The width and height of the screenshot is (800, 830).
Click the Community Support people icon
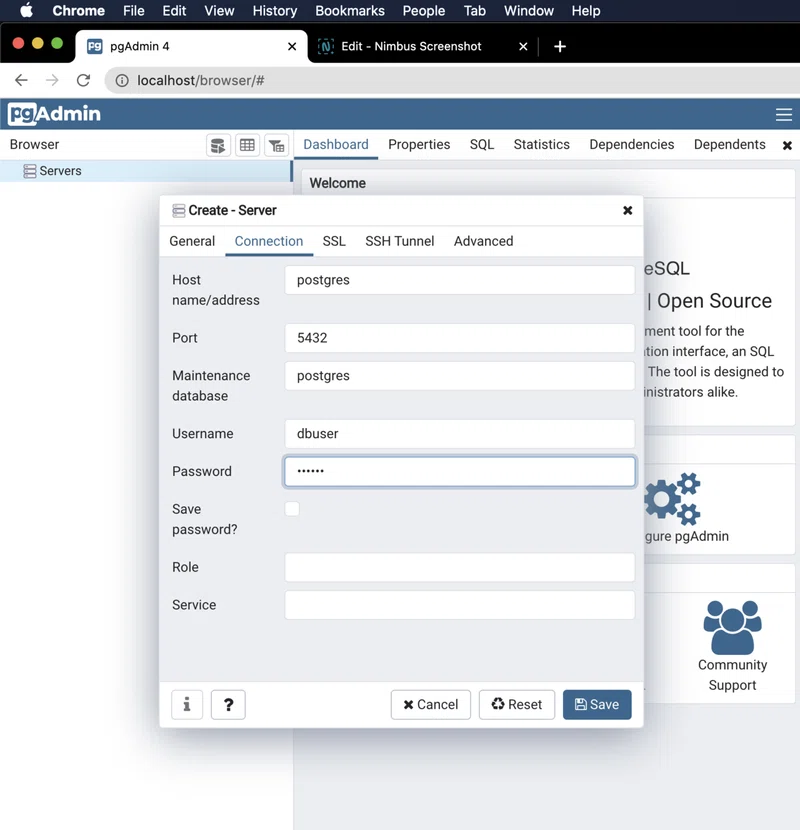click(732, 627)
